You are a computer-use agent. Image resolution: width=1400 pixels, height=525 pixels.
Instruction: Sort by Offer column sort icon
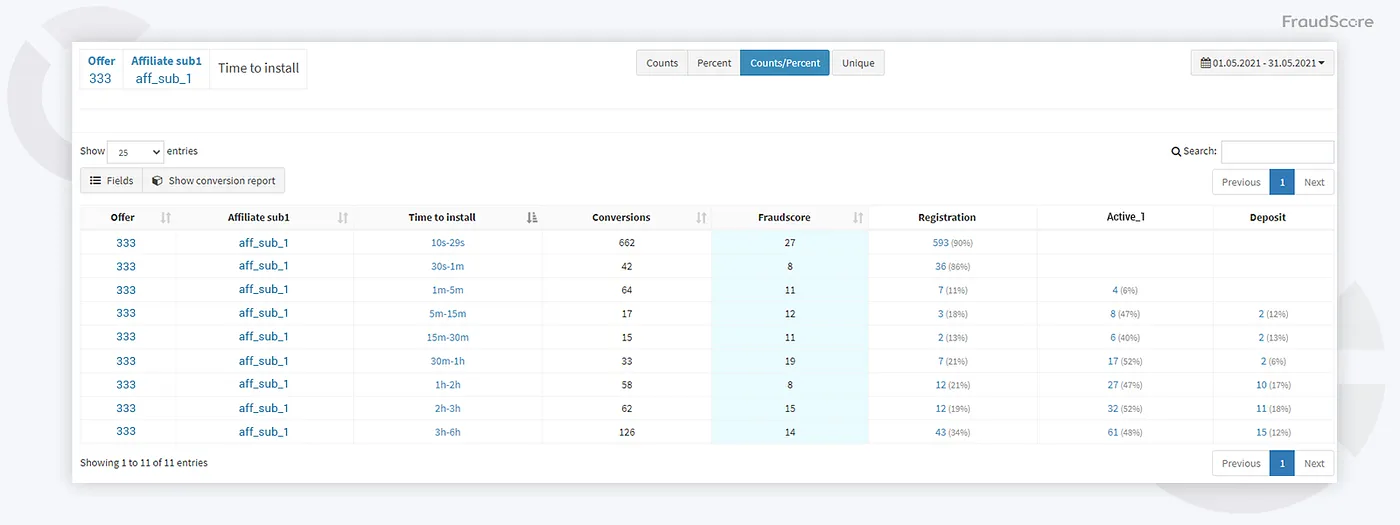coord(166,217)
